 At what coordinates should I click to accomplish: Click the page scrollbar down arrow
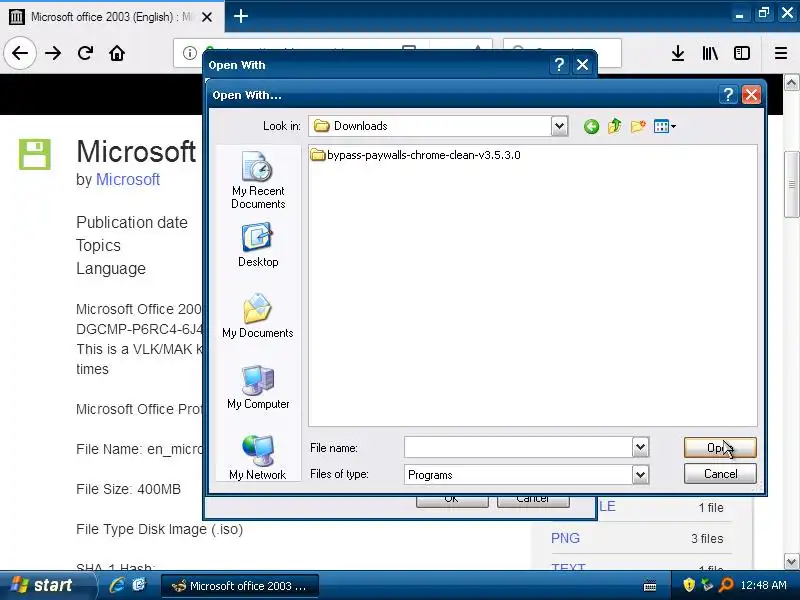coord(791,562)
